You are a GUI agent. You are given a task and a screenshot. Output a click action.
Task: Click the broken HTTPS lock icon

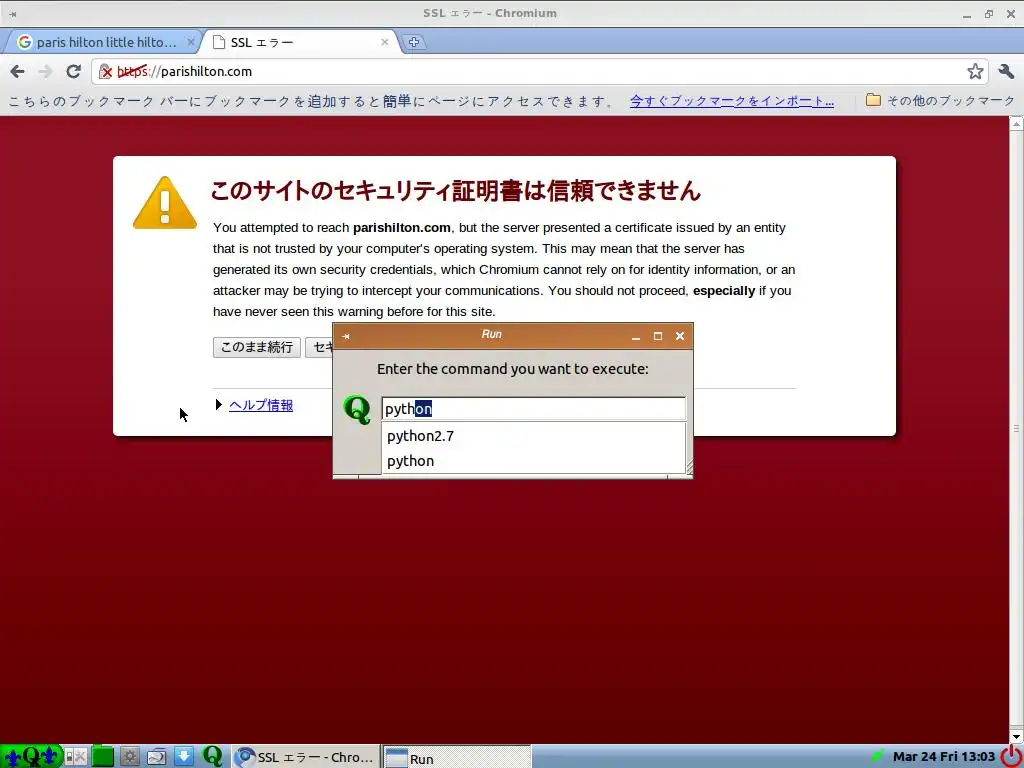pos(105,71)
